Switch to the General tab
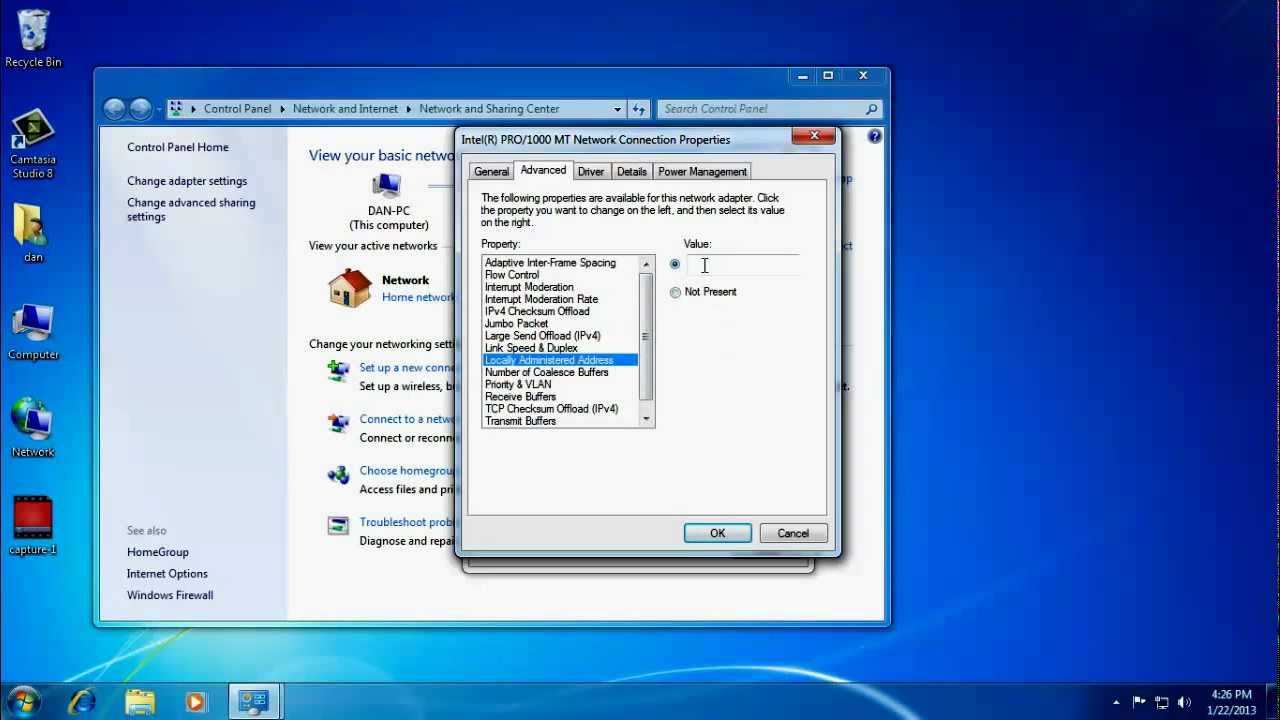Image resolution: width=1280 pixels, height=720 pixels. pos(491,172)
